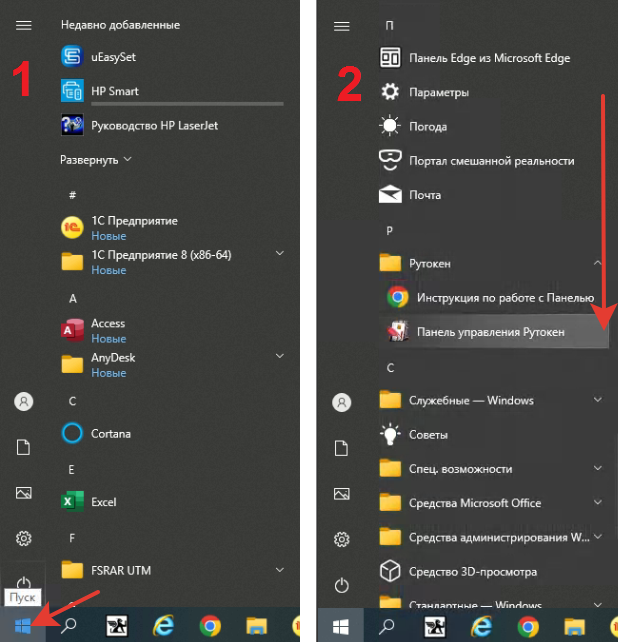Open Chrome from right panel taskbar
The width and height of the screenshot is (618, 642).
point(528,626)
